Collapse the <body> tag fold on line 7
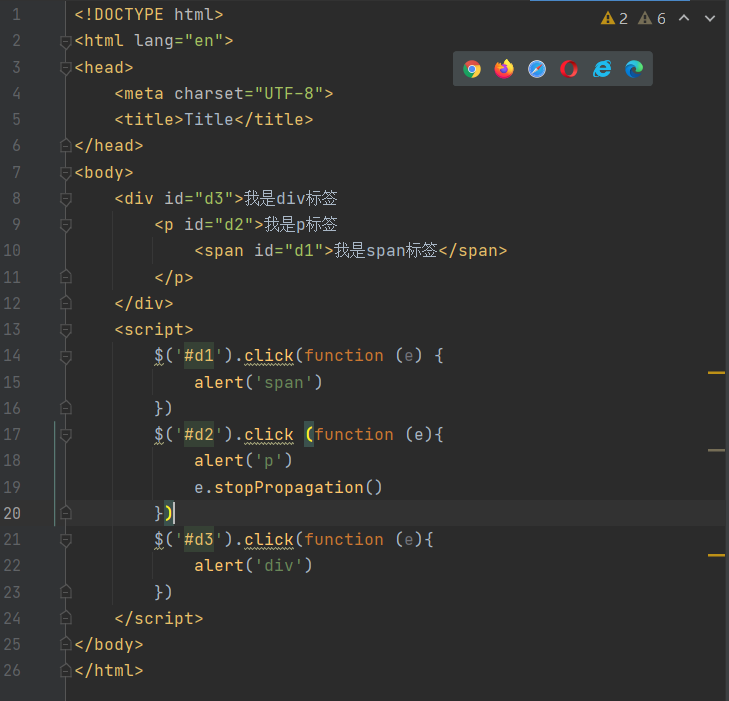Viewport: 729px width, 701px height. point(66,173)
